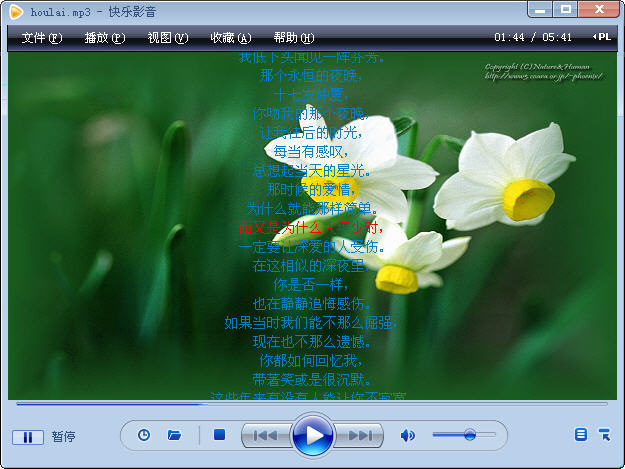The image size is (625, 469).
Task: Open the 视图(V) menu
Action: [x=168, y=38]
